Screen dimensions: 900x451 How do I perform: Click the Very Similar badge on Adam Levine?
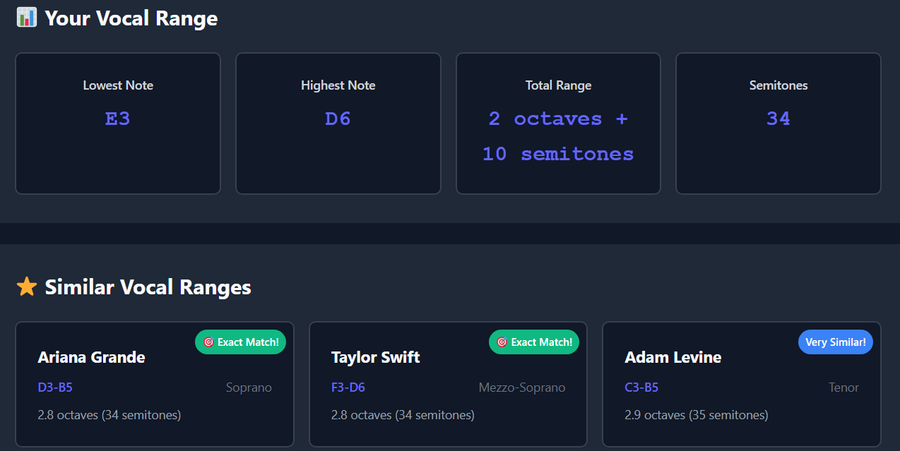click(x=836, y=343)
